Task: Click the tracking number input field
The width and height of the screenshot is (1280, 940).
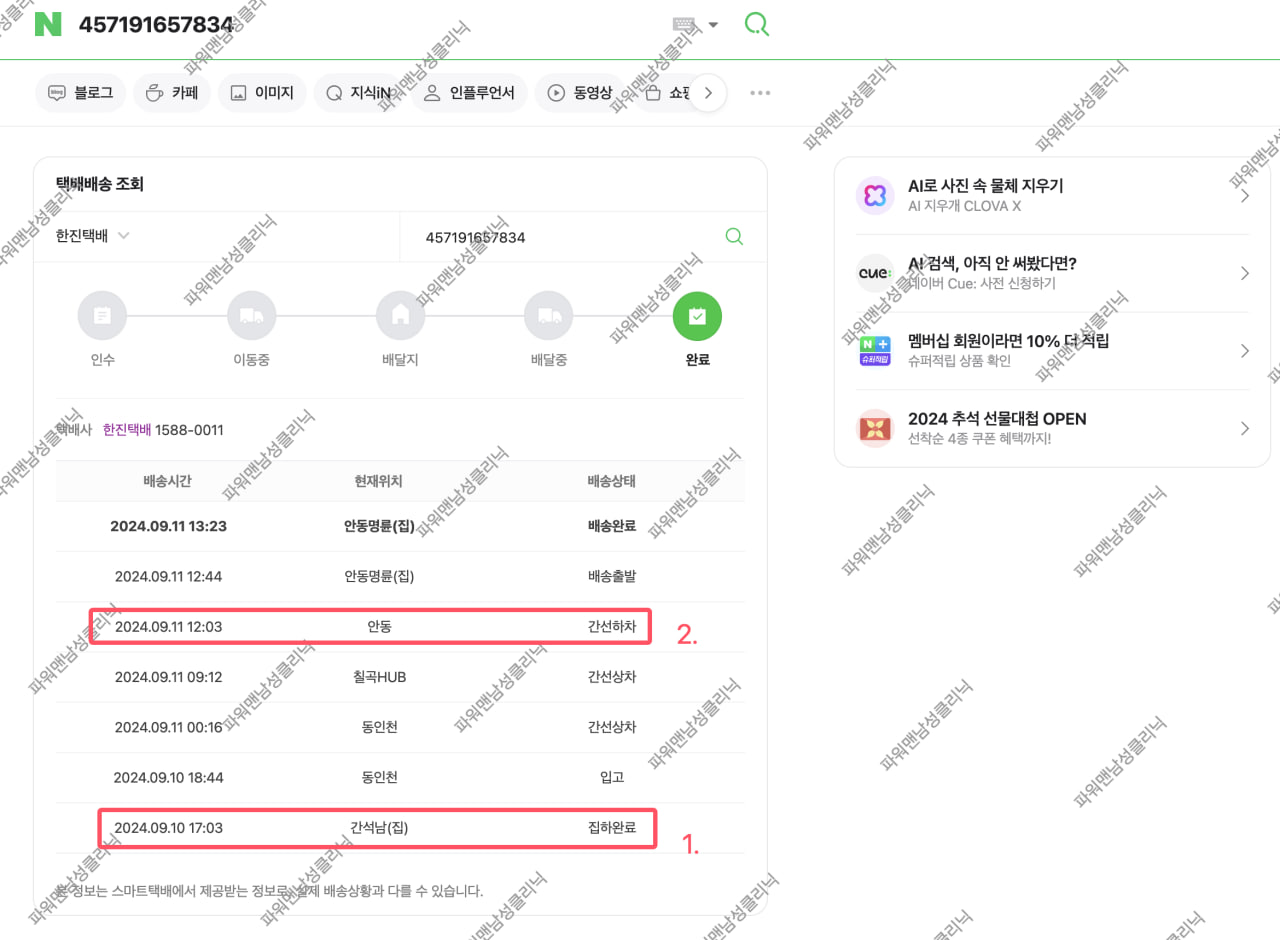Action: [x=560, y=237]
